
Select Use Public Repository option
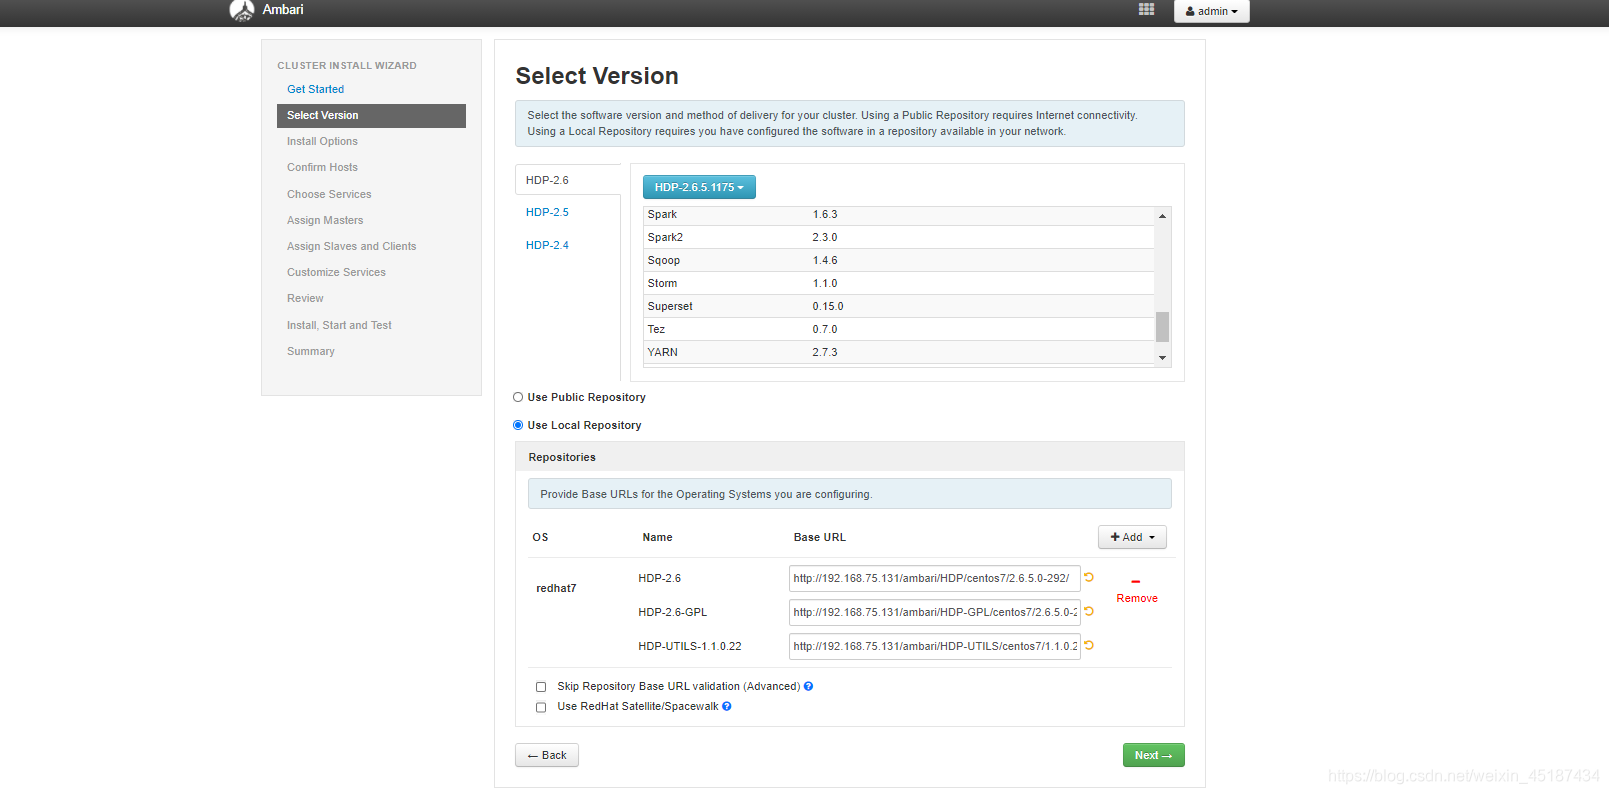518,397
